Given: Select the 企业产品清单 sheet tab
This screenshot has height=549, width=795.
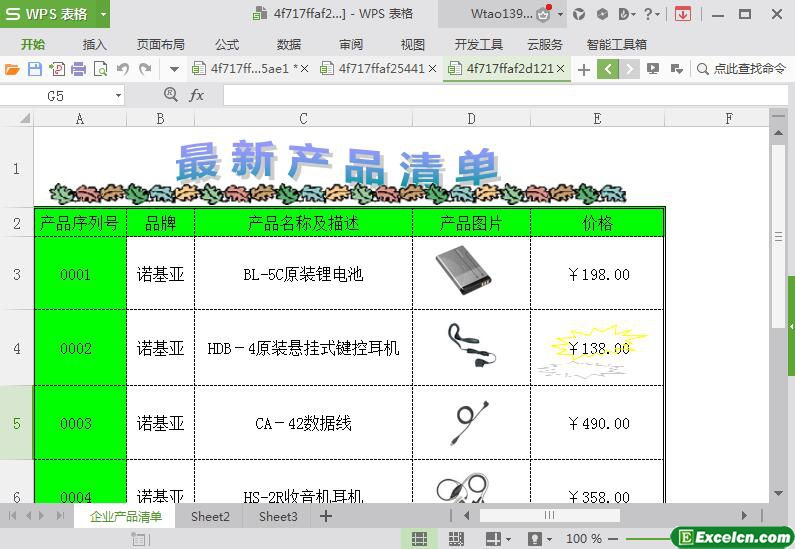Looking at the screenshot, I should coord(125,517).
